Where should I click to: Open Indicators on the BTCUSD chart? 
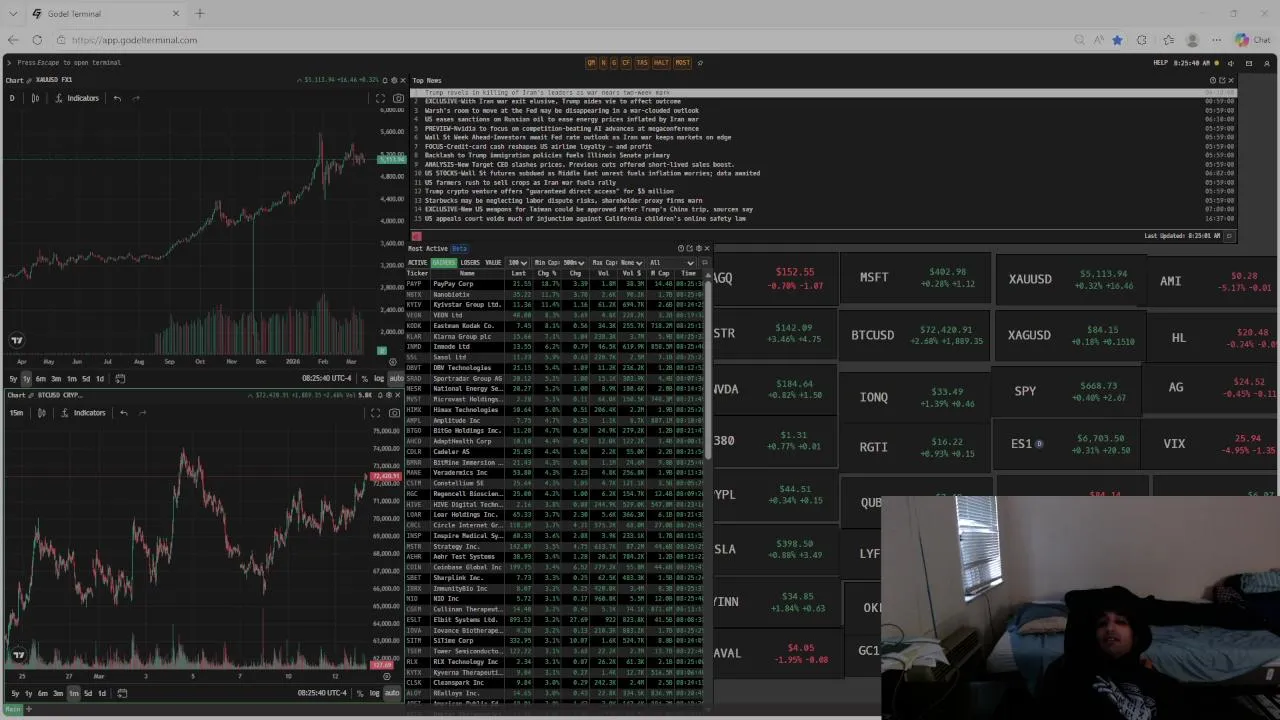(x=83, y=413)
